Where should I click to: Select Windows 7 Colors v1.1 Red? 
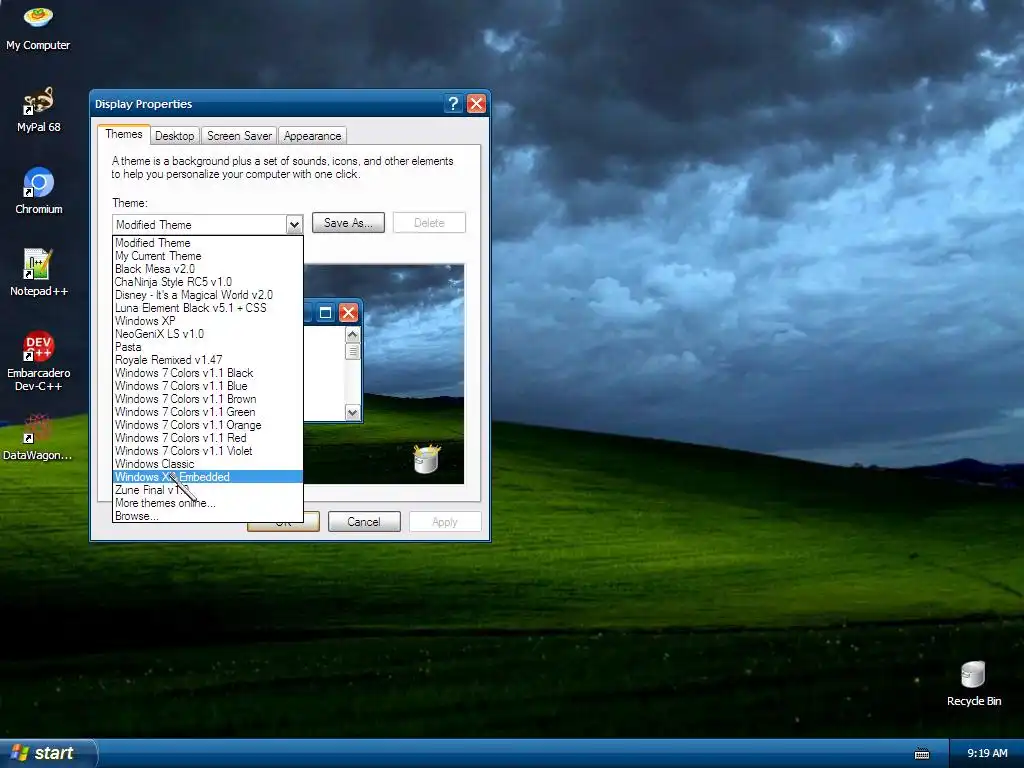click(208, 438)
